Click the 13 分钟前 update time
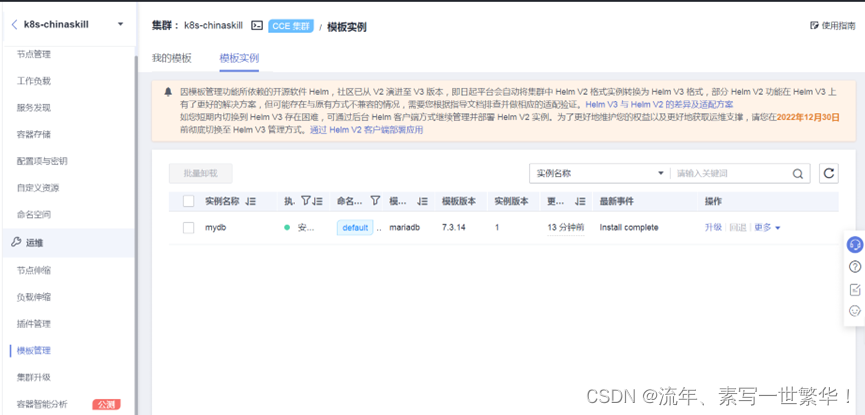Viewport: 865px width, 415px height. tap(565, 227)
